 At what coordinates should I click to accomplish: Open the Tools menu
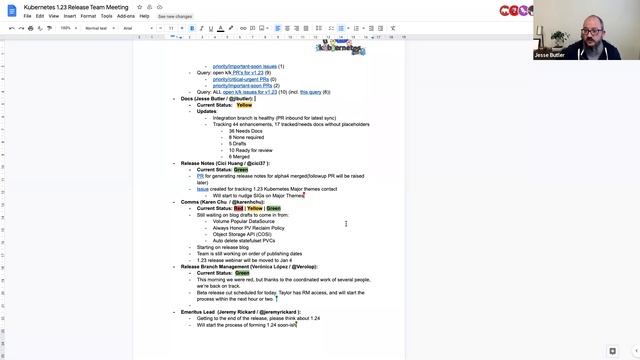click(107, 16)
